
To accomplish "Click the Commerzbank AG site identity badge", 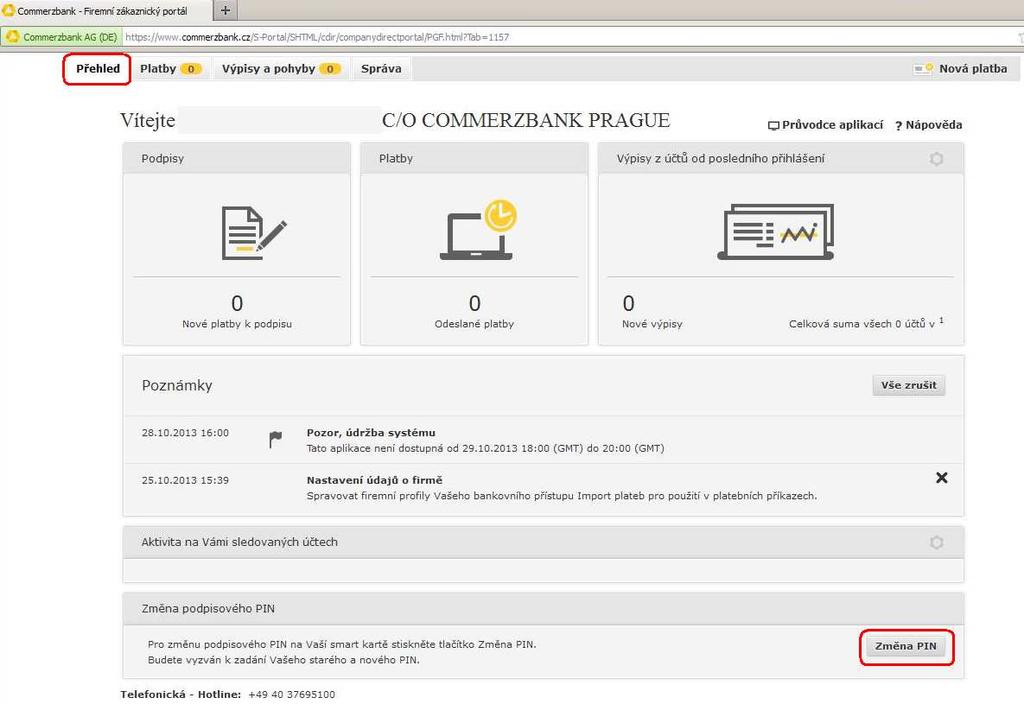I will (x=61, y=37).
